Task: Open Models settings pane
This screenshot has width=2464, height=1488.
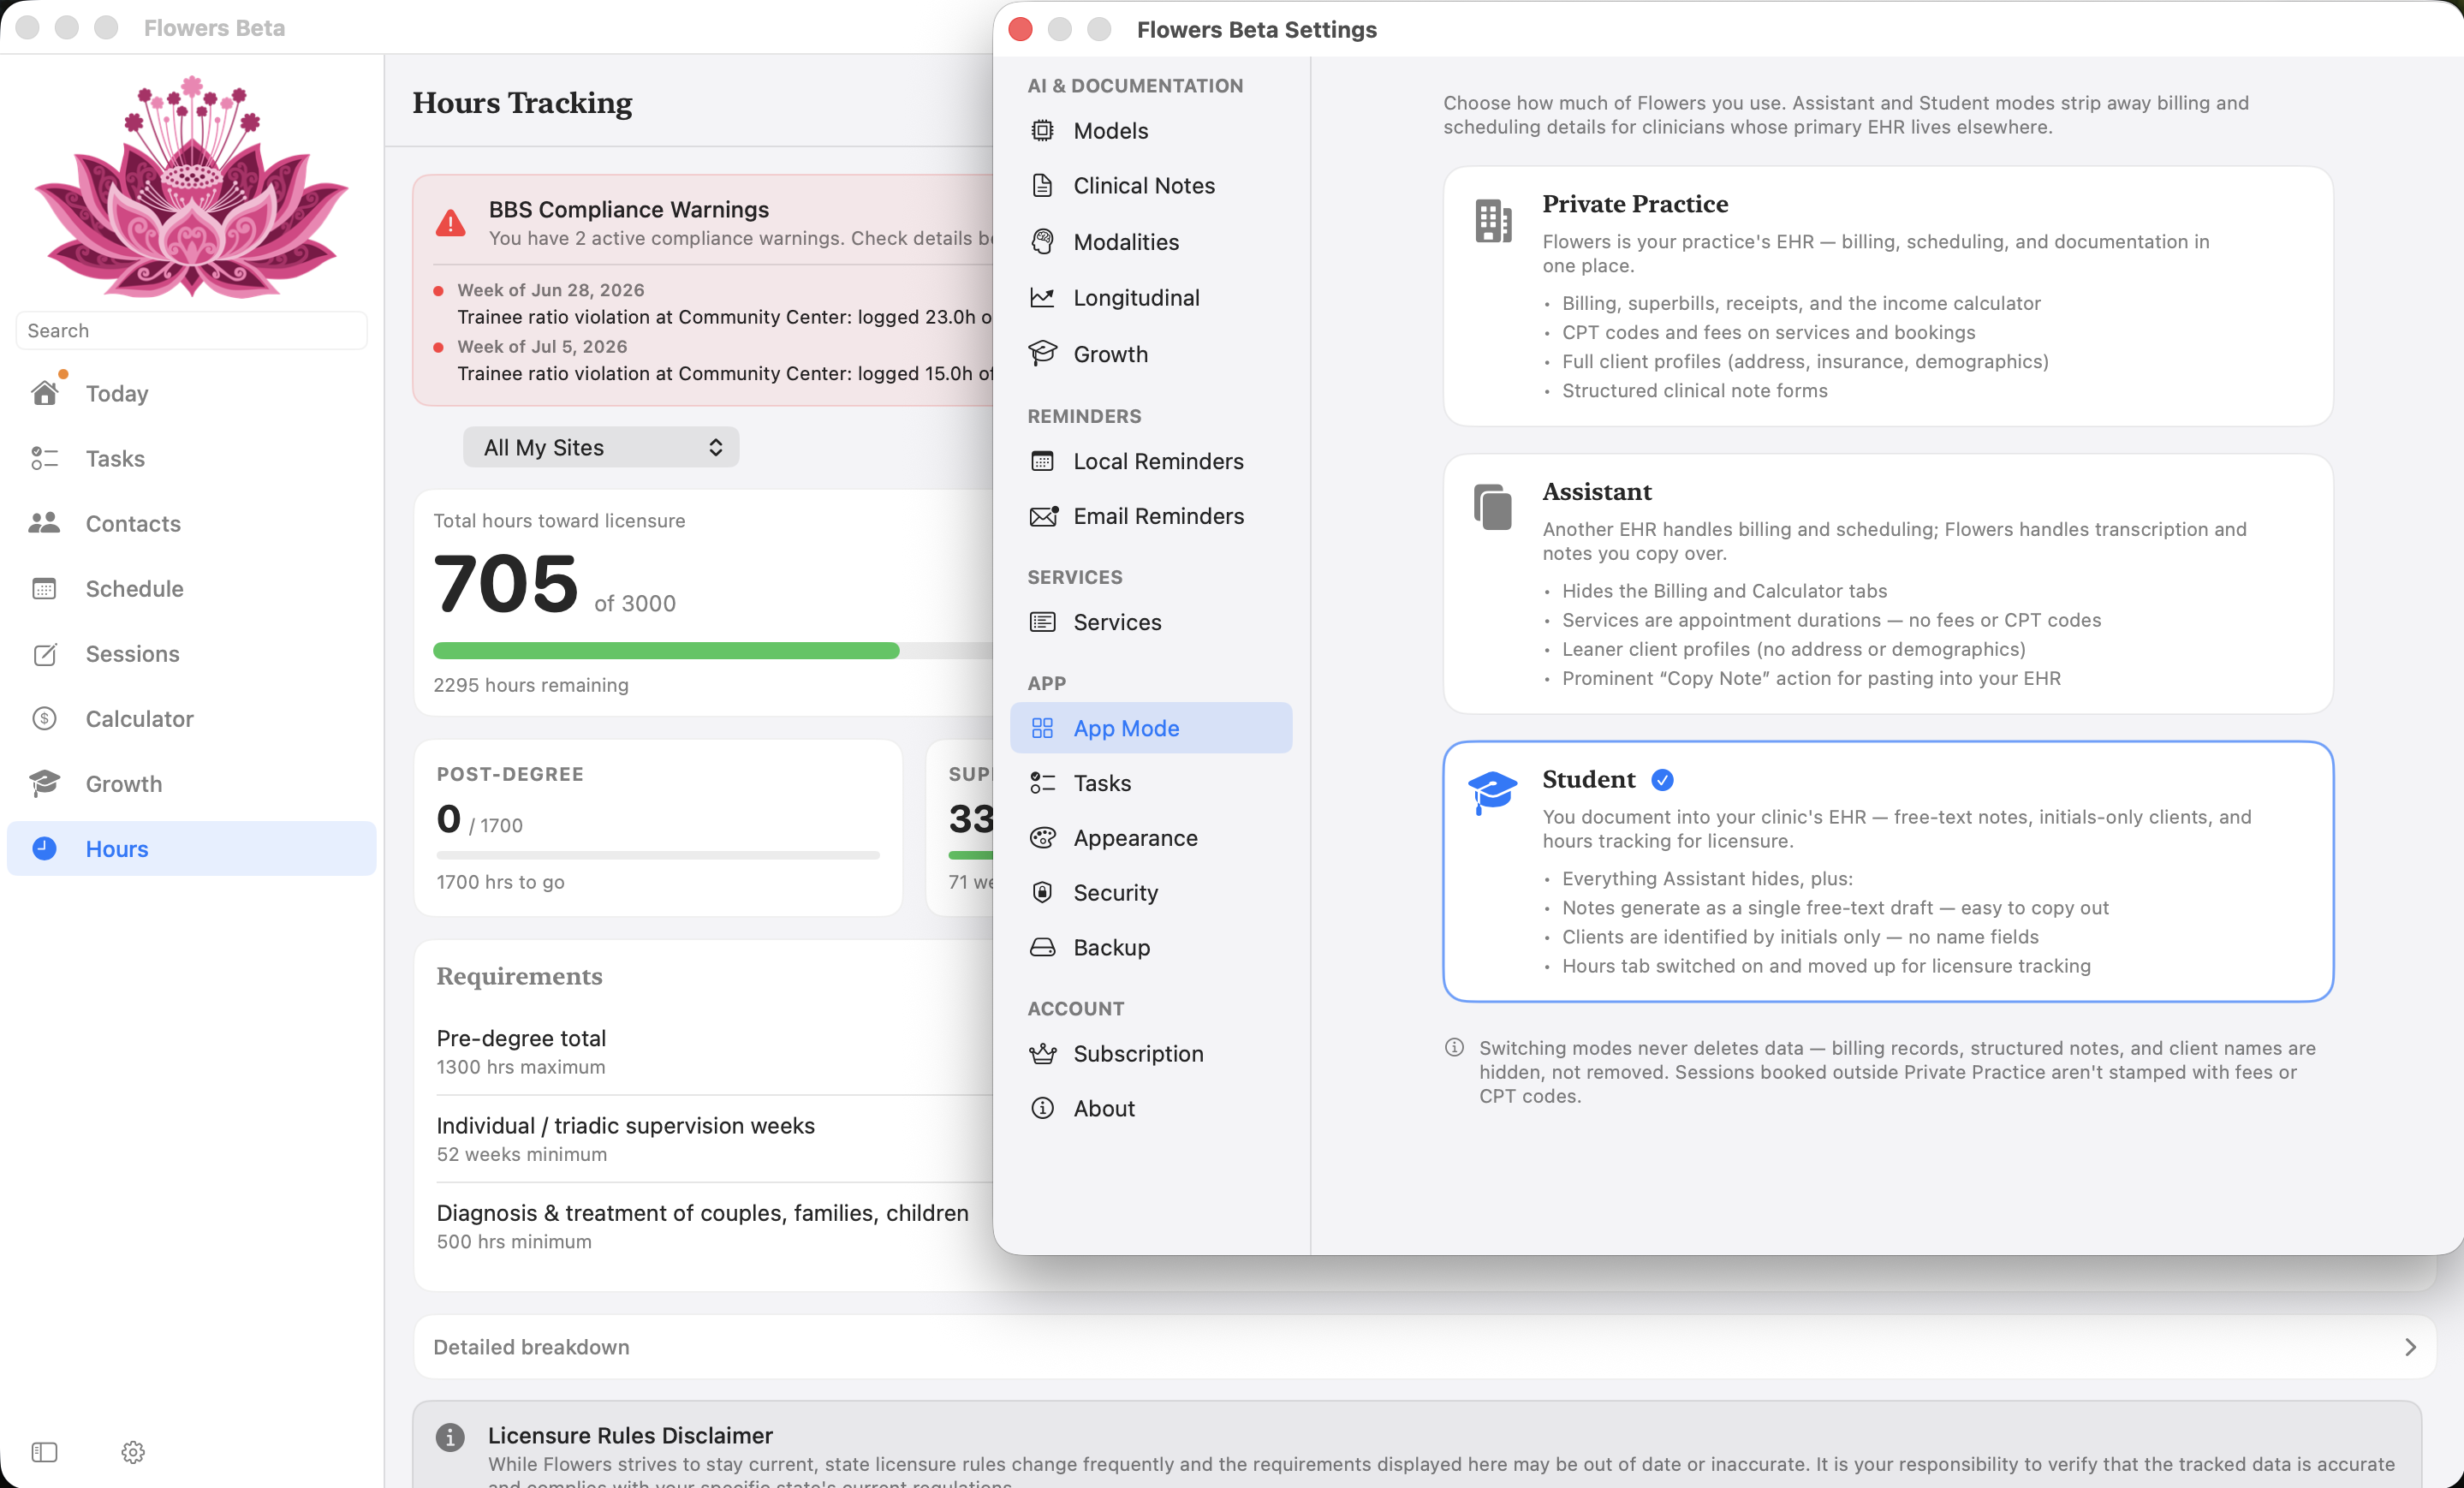Action: pos(1151,130)
